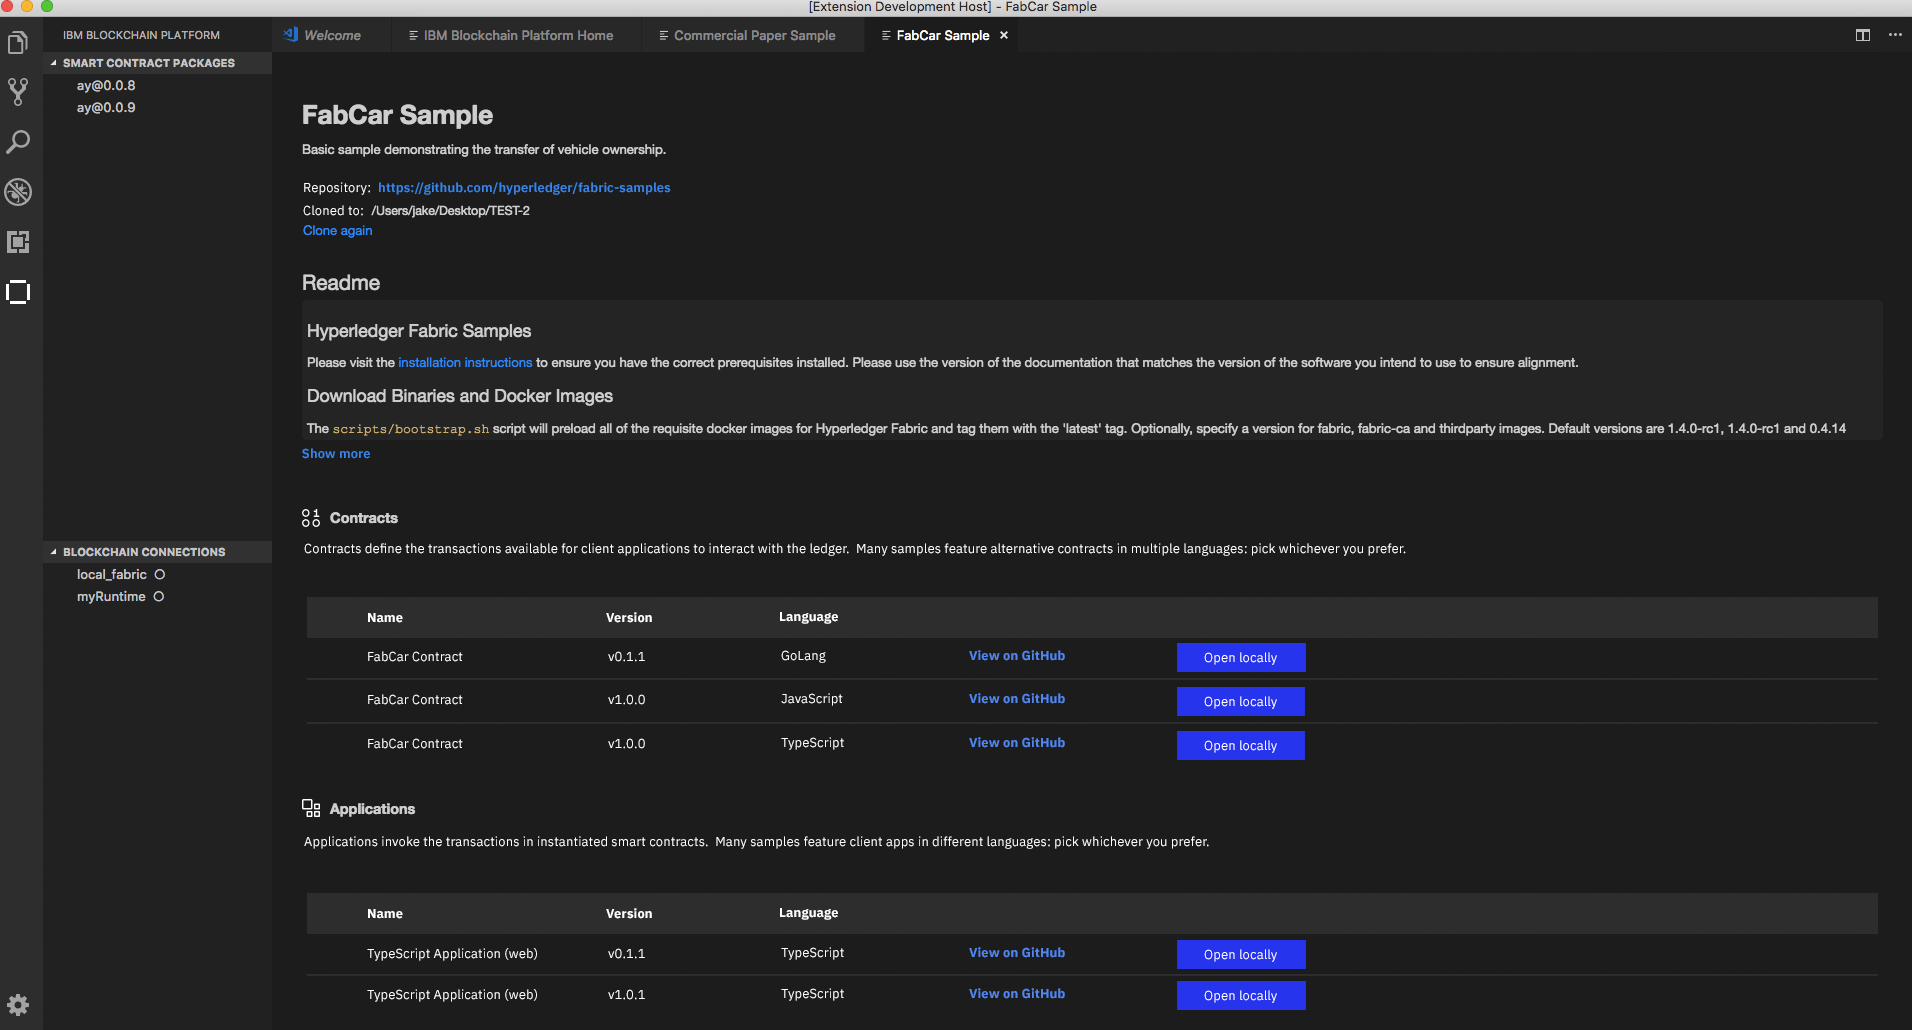The width and height of the screenshot is (1912, 1030).
Task: Open the GoLang FabCar Contract locally
Action: point(1239,657)
